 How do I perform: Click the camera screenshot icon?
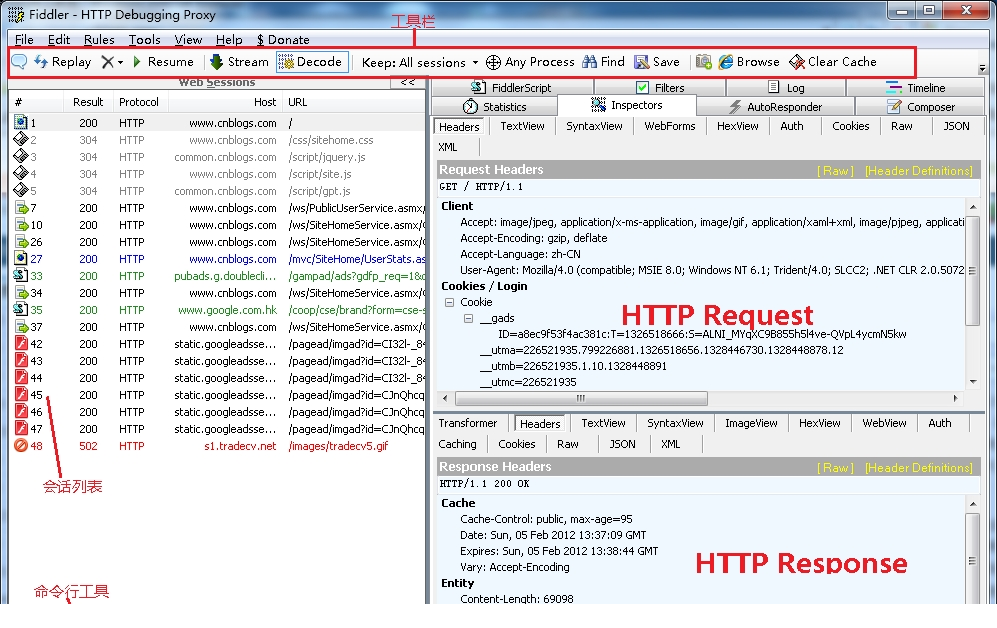(x=703, y=62)
